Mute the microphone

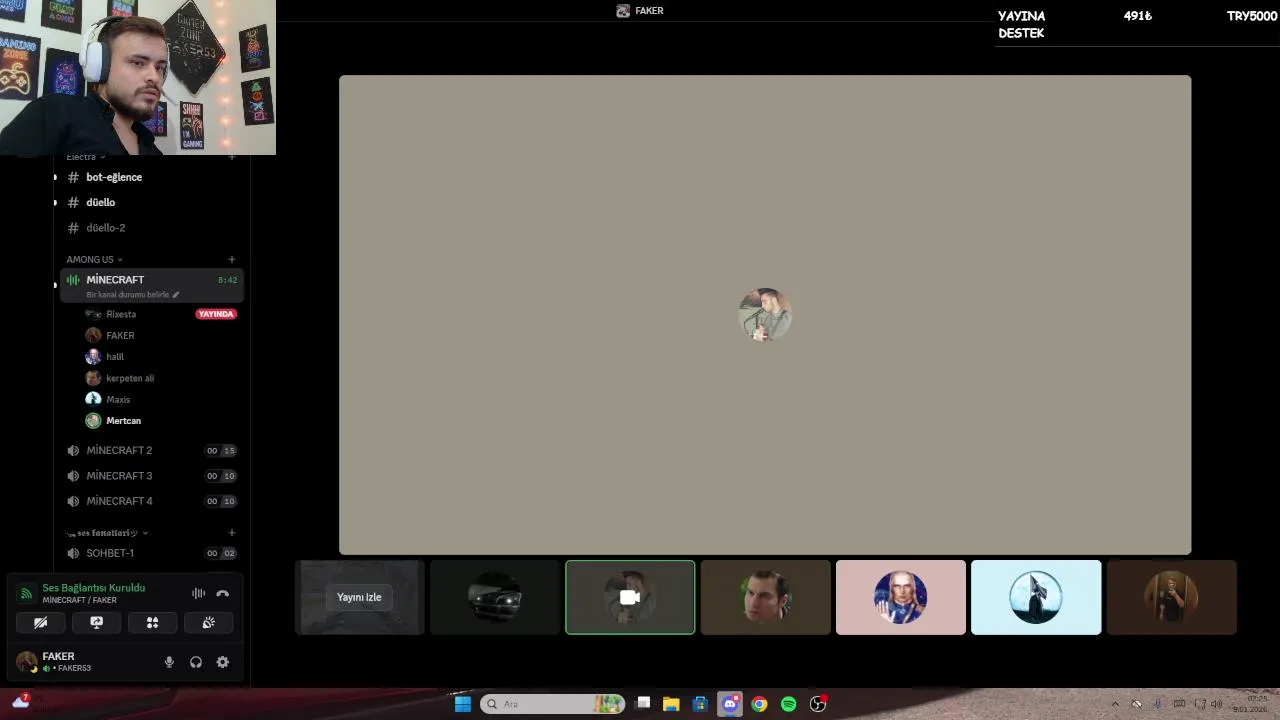pos(169,662)
